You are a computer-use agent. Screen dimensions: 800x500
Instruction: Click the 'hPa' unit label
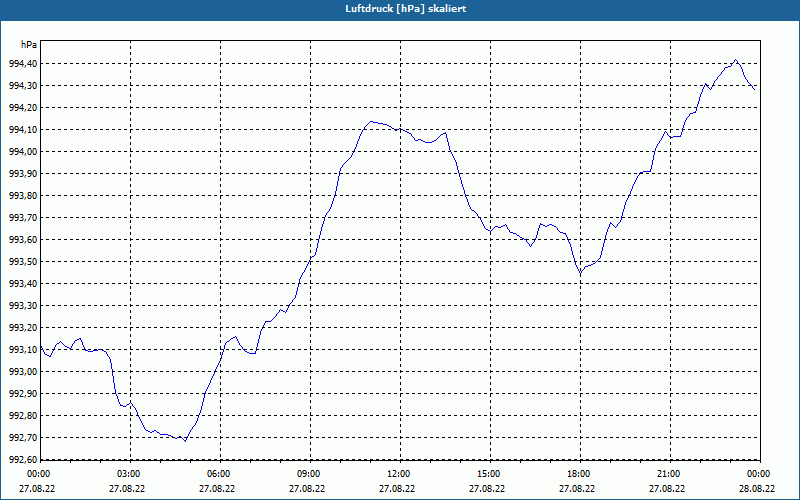29,45
